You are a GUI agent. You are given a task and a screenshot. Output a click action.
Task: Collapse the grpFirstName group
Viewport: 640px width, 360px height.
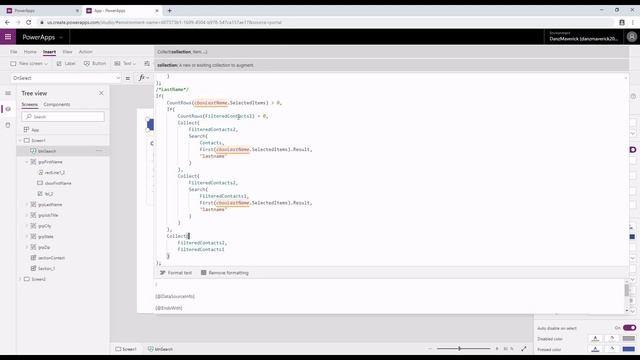(x=27, y=162)
